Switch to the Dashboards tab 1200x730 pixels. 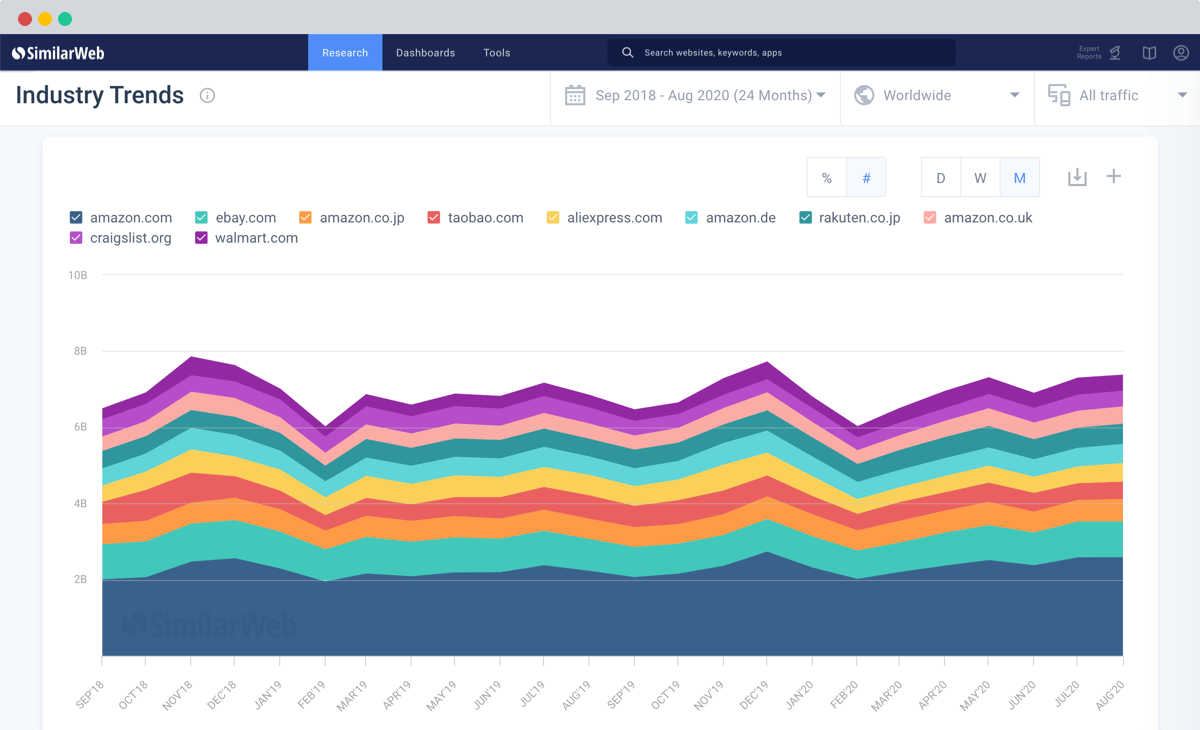pos(425,53)
